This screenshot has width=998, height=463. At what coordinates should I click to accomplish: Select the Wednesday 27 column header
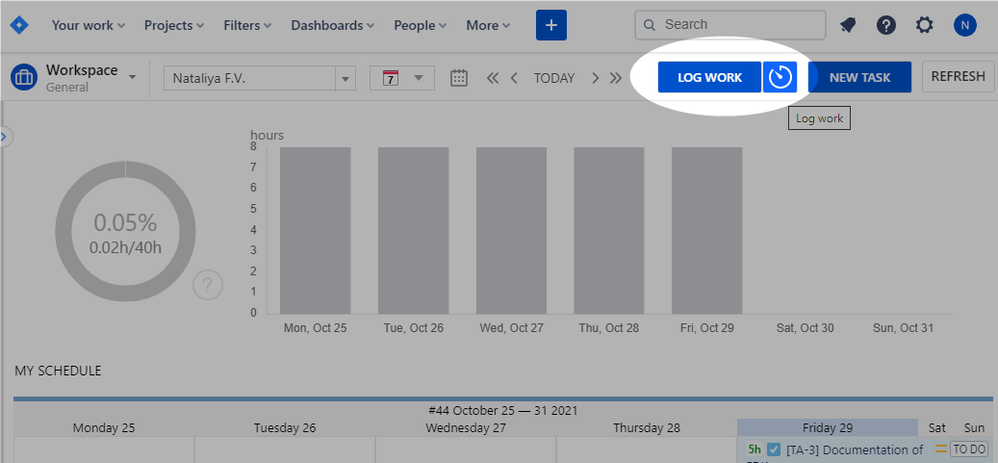click(465, 428)
